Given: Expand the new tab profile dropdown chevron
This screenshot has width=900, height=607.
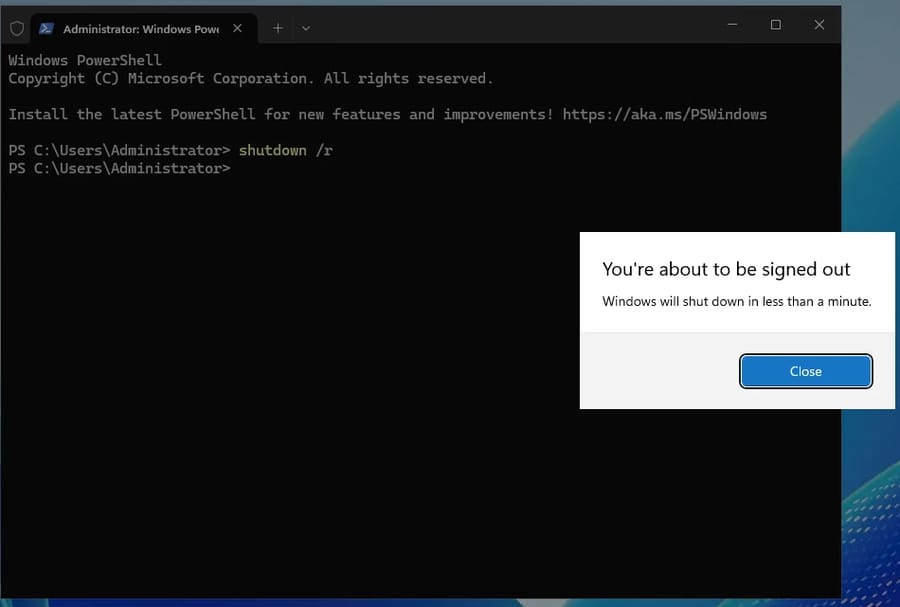Looking at the screenshot, I should pos(306,28).
